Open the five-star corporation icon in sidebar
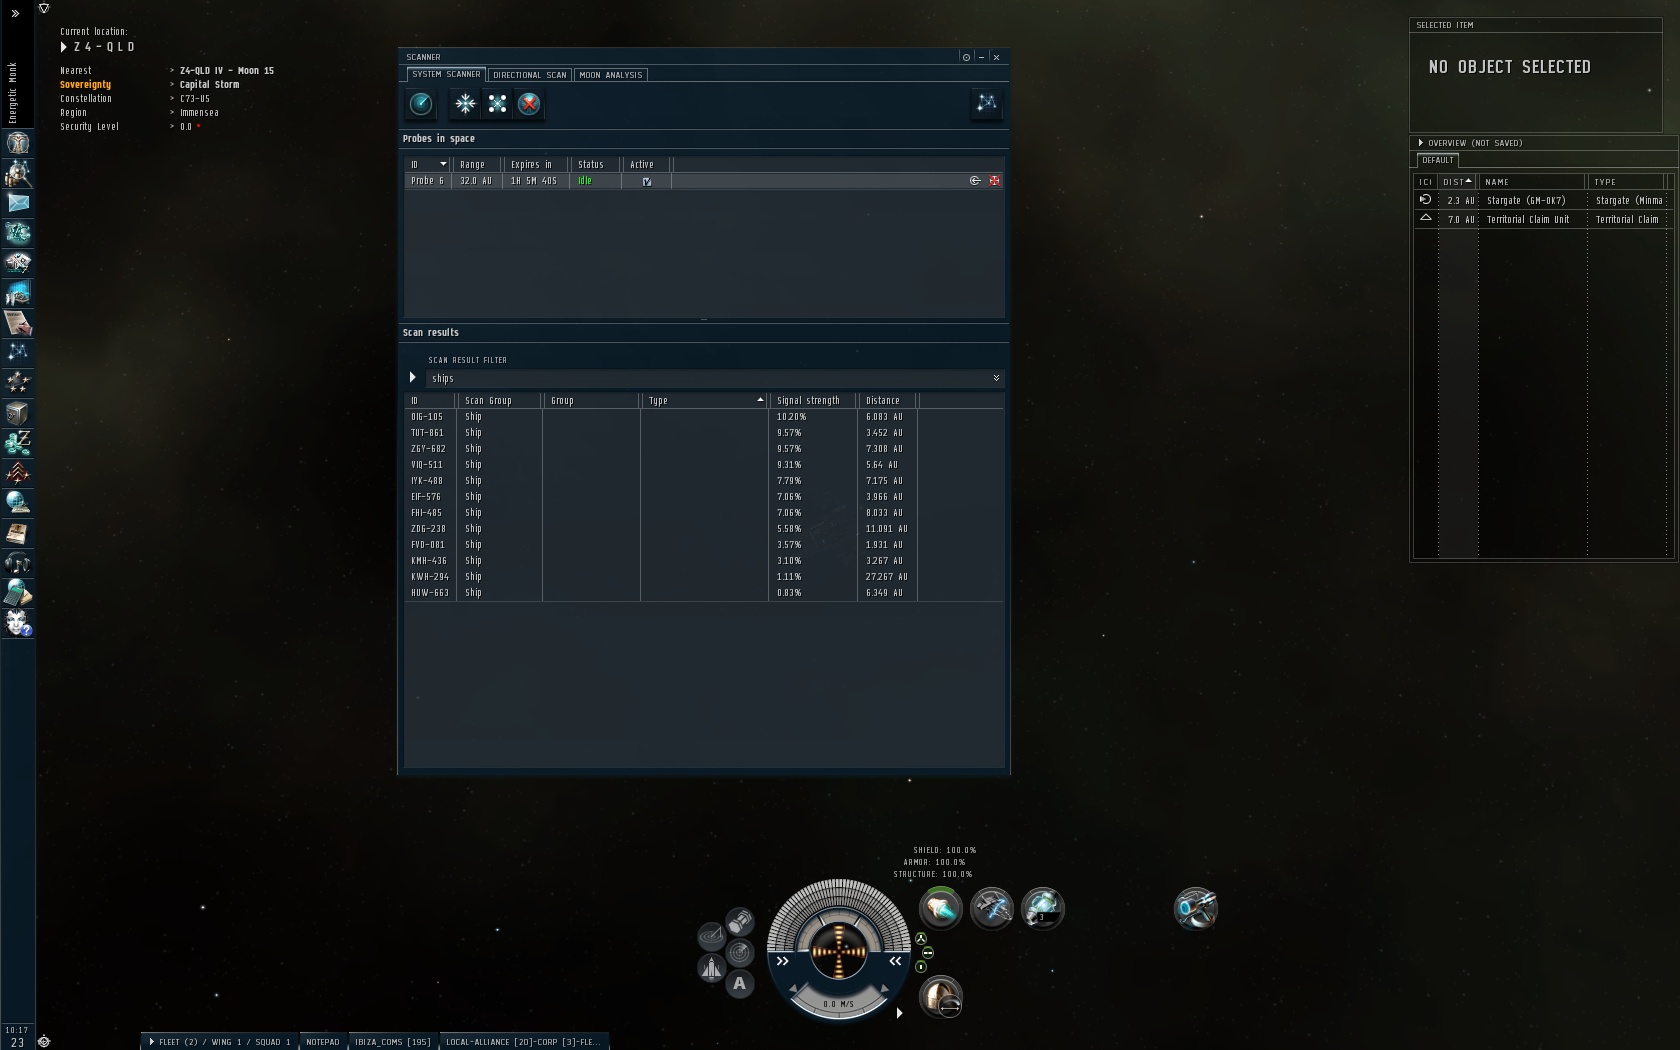This screenshot has width=1680, height=1050. [x=18, y=383]
